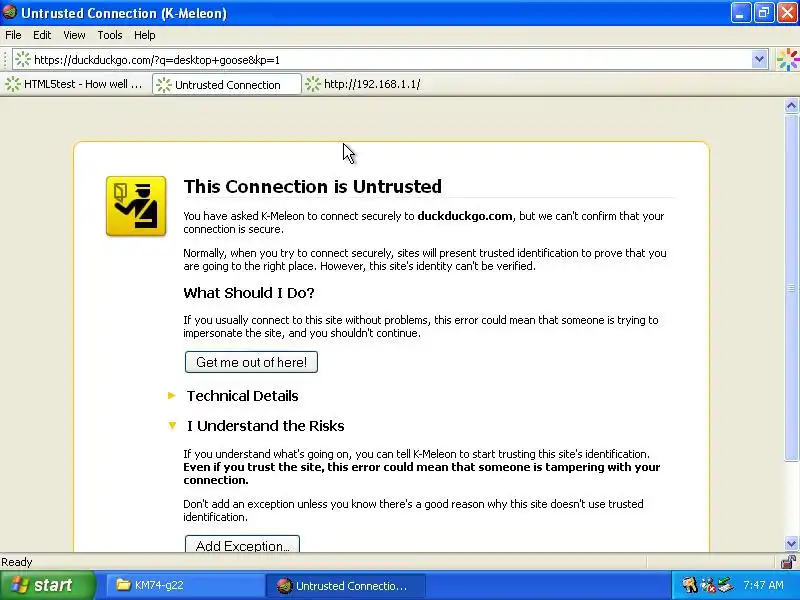The height and width of the screenshot is (600, 800).
Task: Minimize the K-Meleon window
Action: [x=740, y=13]
